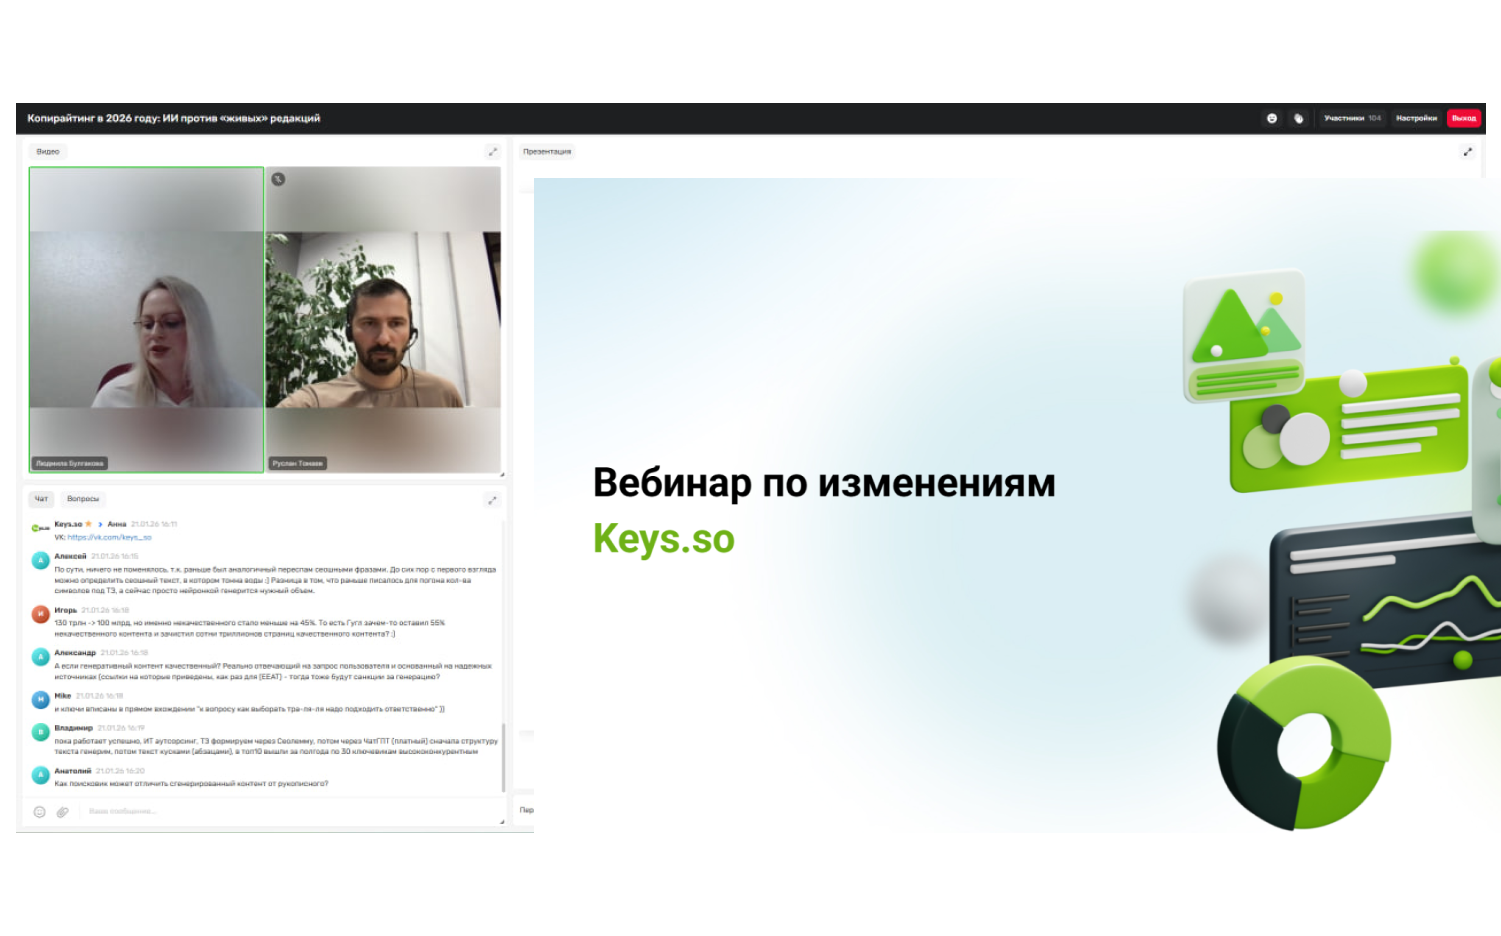
Task: Click the paperclip attach file icon
Action: click(x=62, y=812)
